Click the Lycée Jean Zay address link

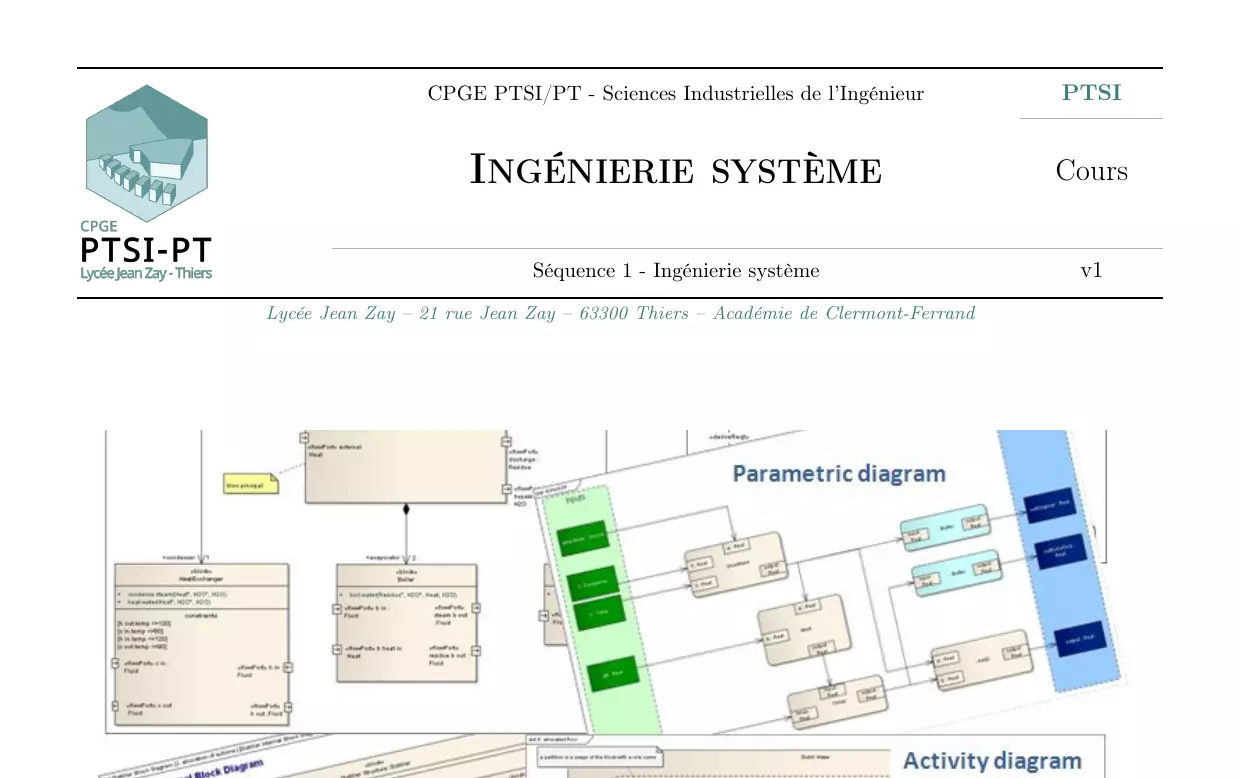(620, 313)
